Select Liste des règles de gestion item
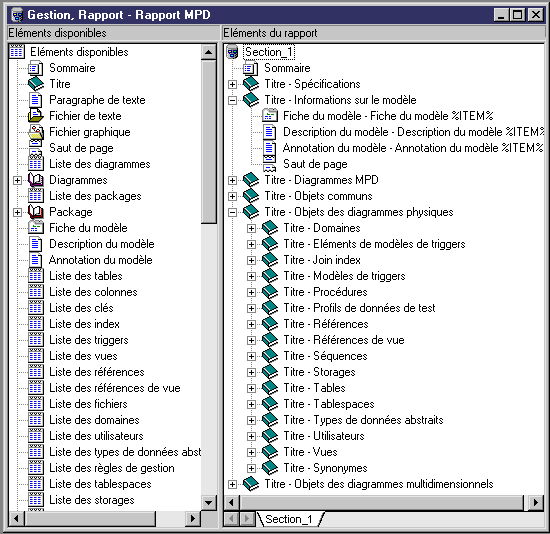550x534 pixels. coord(112,468)
